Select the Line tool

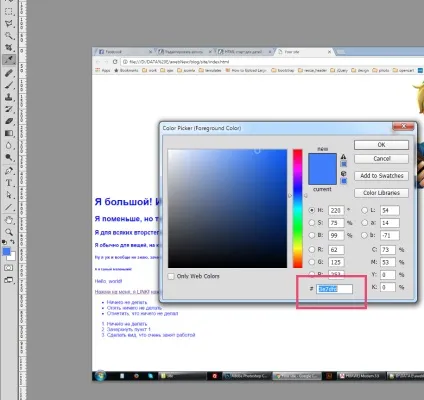9,207
